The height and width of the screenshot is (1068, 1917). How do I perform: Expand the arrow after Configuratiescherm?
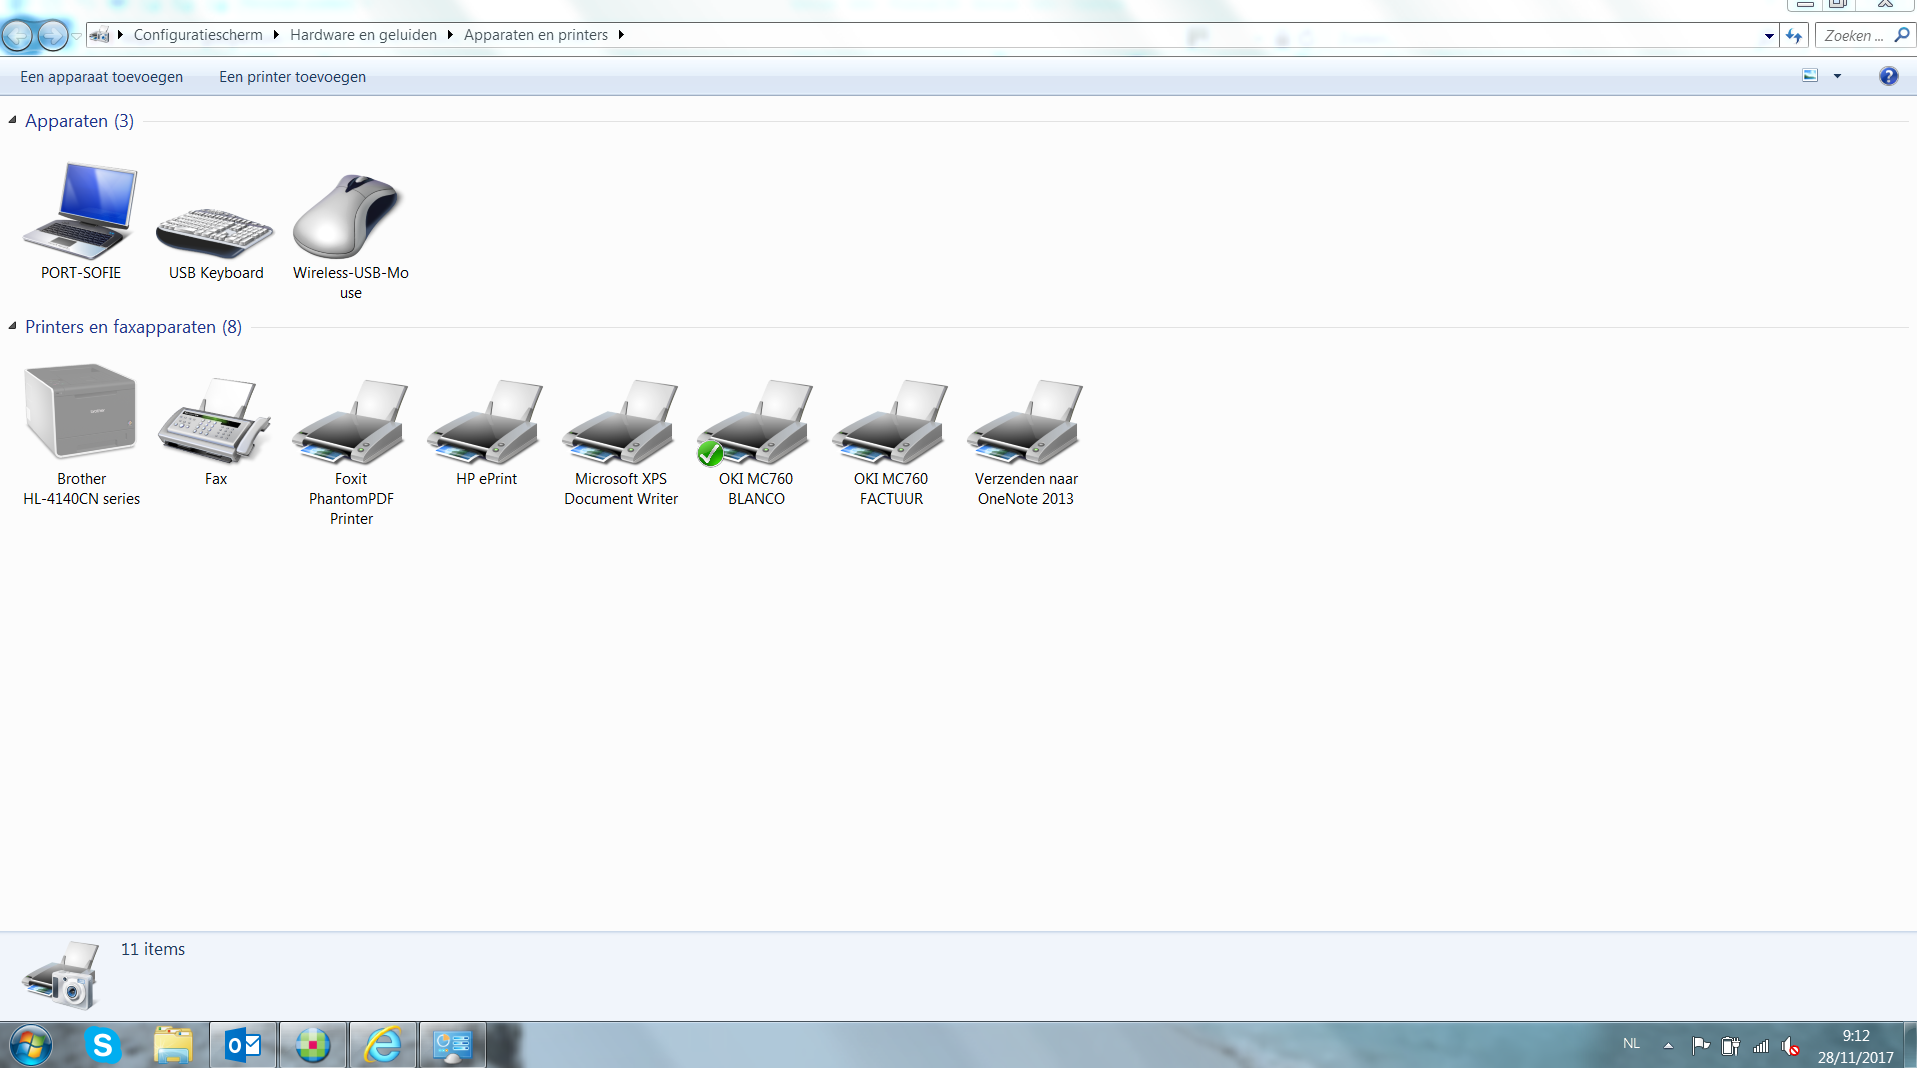click(x=276, y=35)
